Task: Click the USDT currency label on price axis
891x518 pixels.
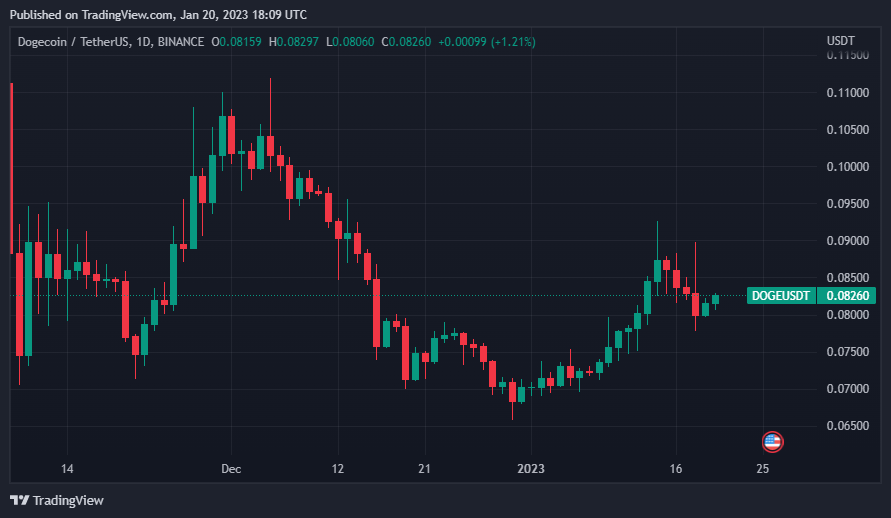Action: click(x=840, y=41)
